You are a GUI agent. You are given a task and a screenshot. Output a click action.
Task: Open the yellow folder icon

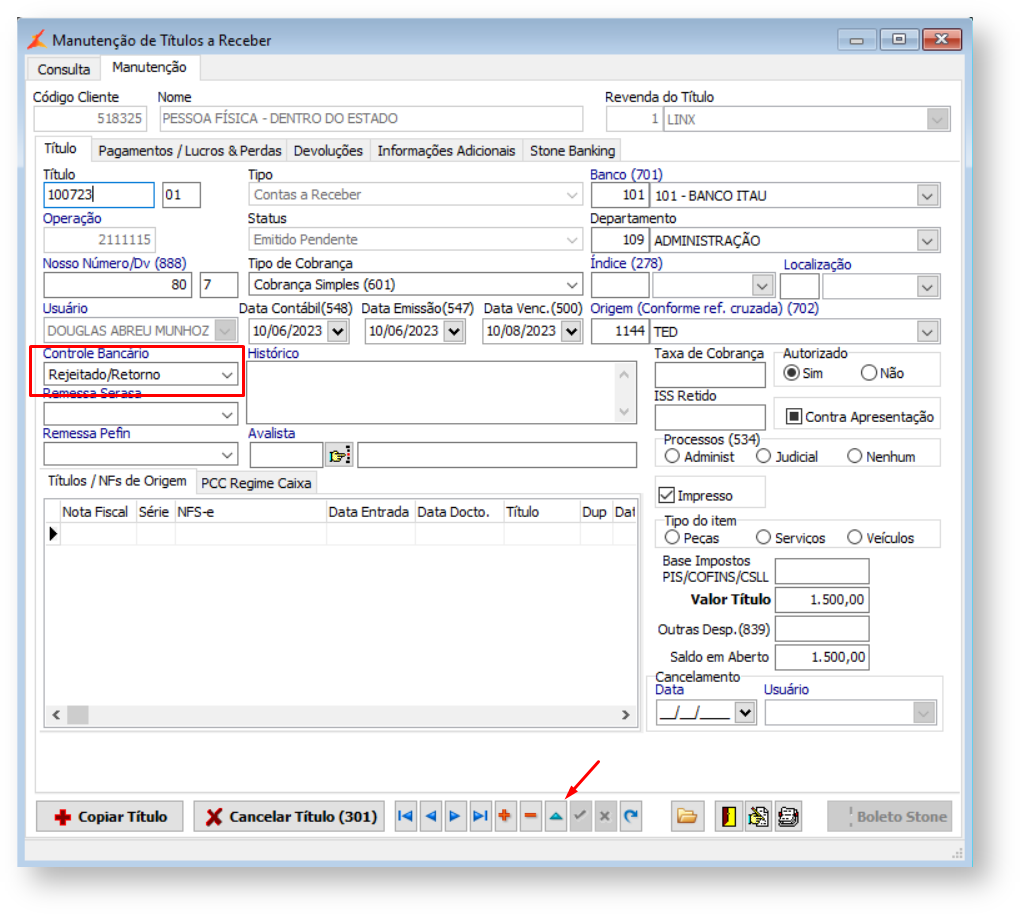pos(687,816)
